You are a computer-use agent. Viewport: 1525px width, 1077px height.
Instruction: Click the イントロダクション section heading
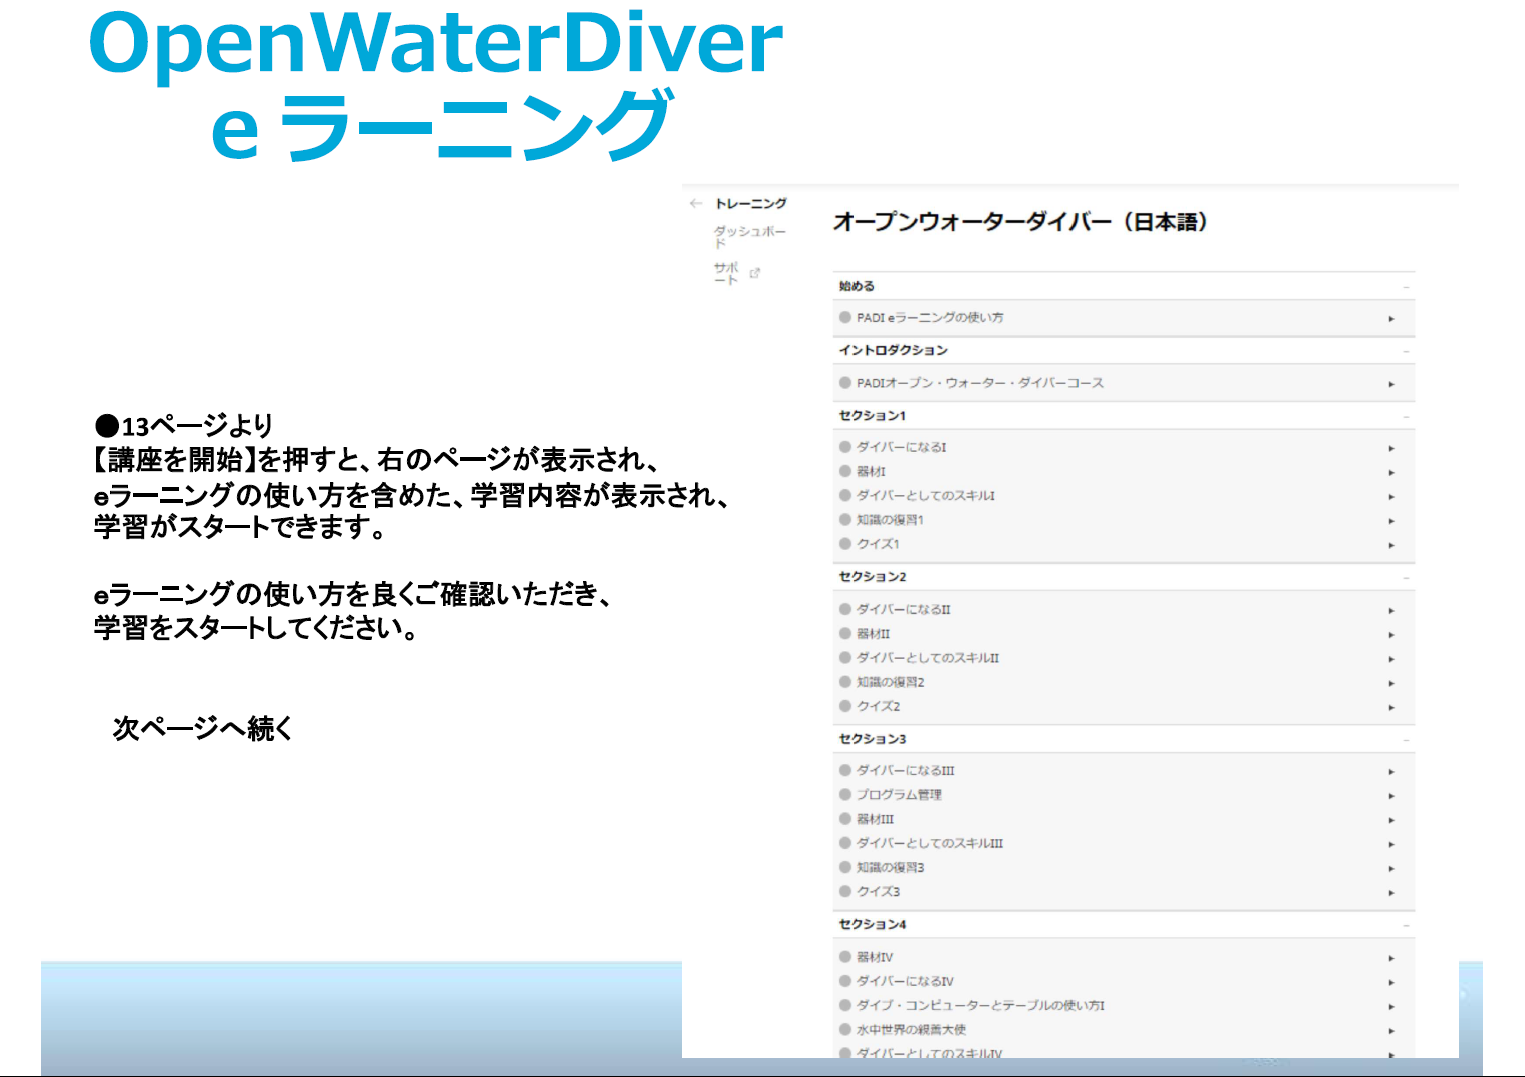pyautogui.click(x=893, y=350)
